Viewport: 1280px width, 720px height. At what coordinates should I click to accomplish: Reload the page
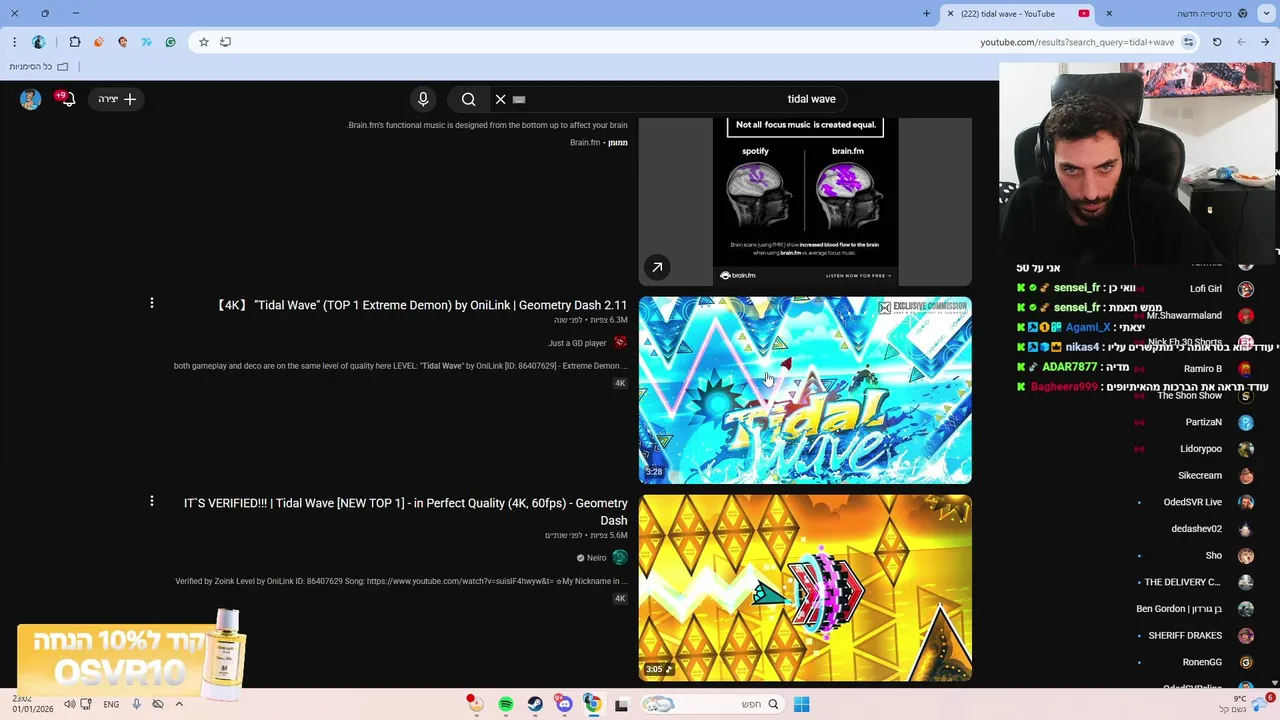click(1217, 42)
